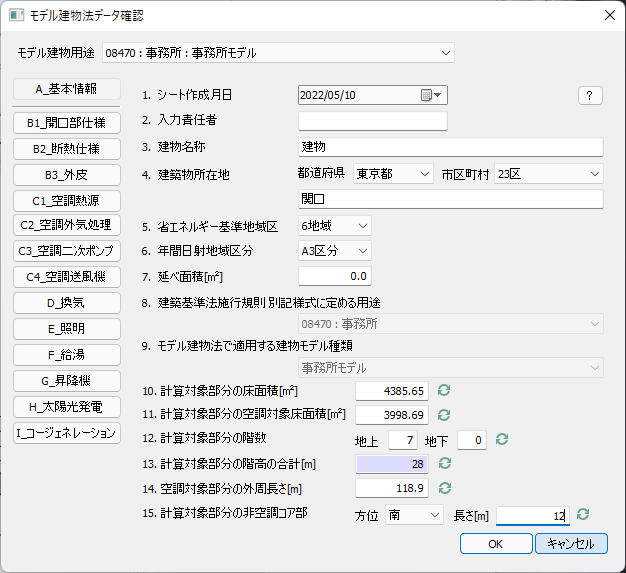
Task: Switch to the B1_開口部仕様 tab
Action: click(x=67, y=123)
